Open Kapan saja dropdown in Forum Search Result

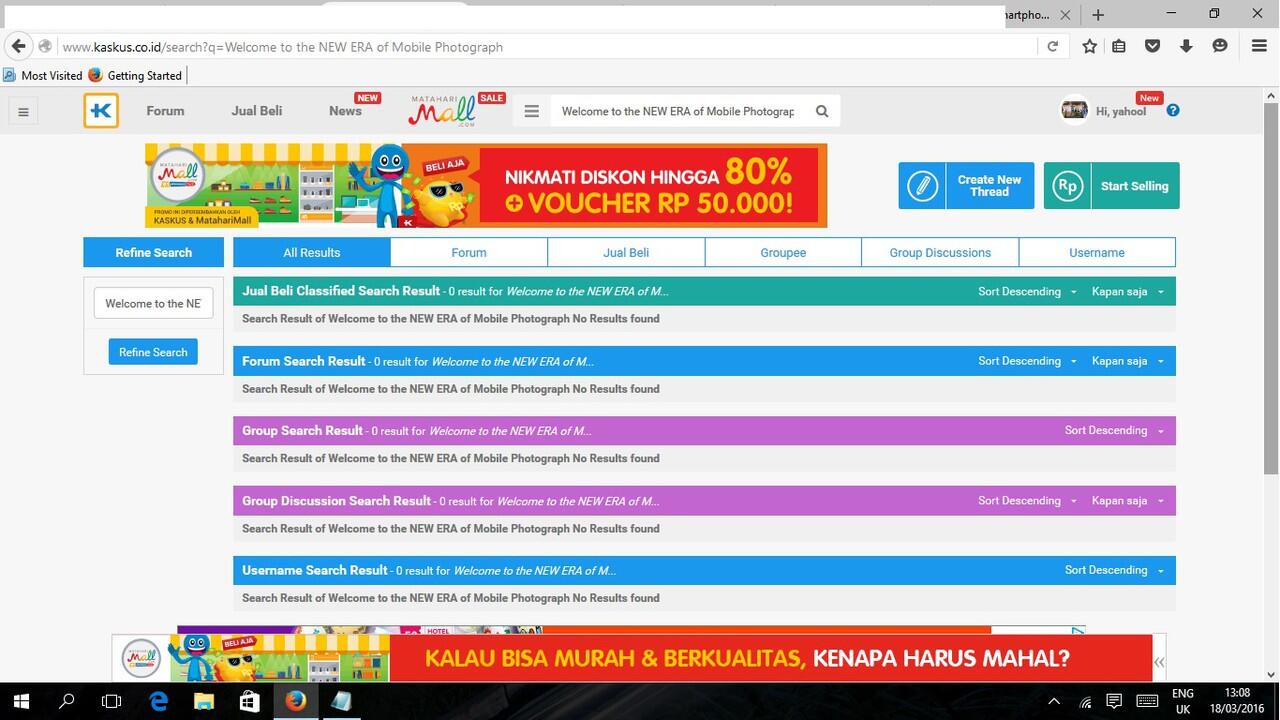pyautogui.click(x=1128, y=361)
